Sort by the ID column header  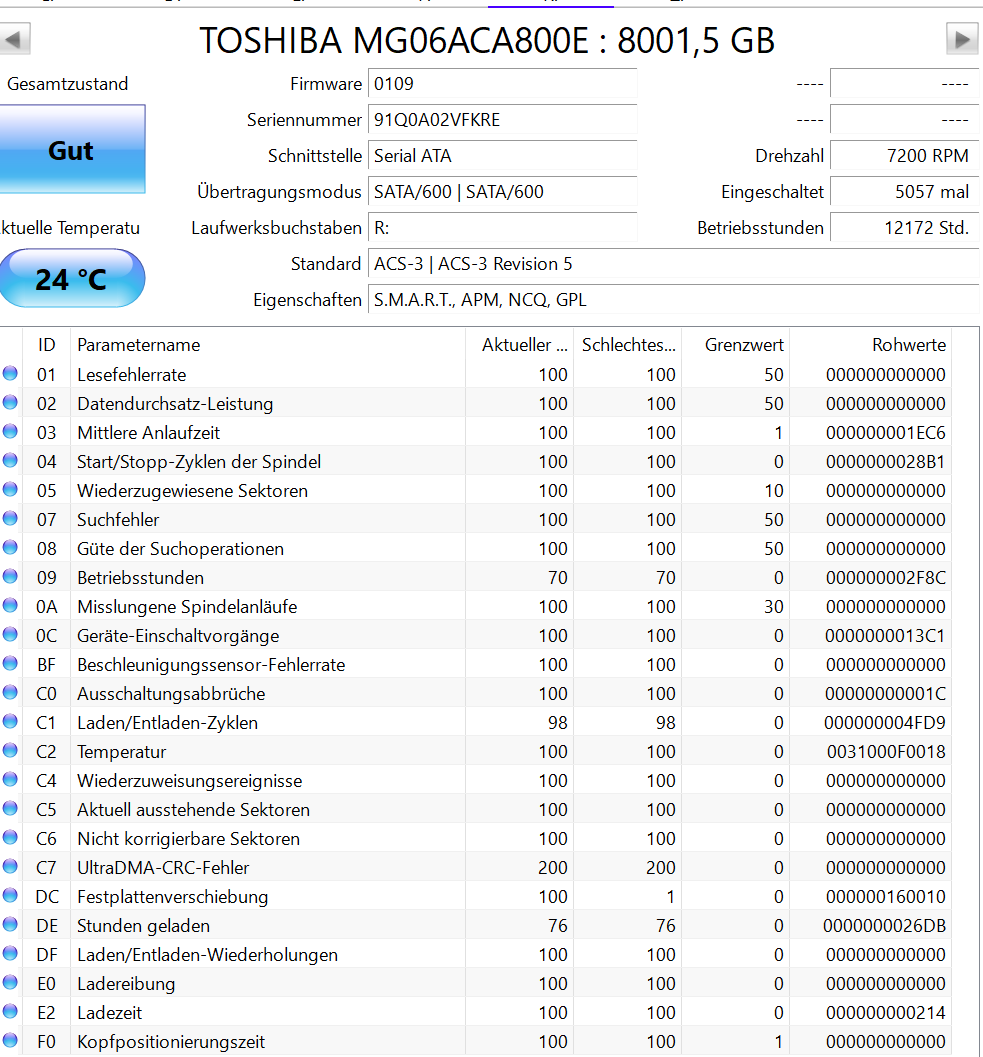[x=47, y=344]
